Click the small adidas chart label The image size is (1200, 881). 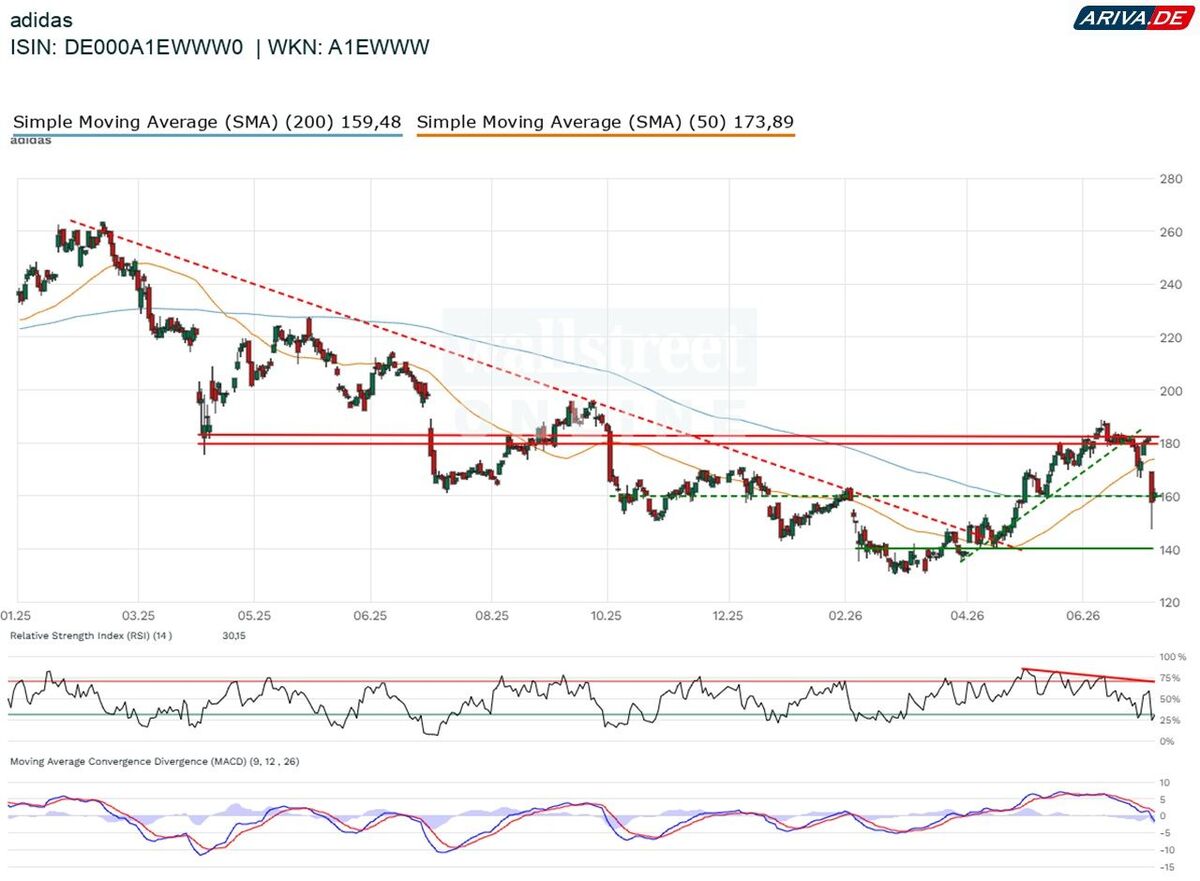point(30,140)
